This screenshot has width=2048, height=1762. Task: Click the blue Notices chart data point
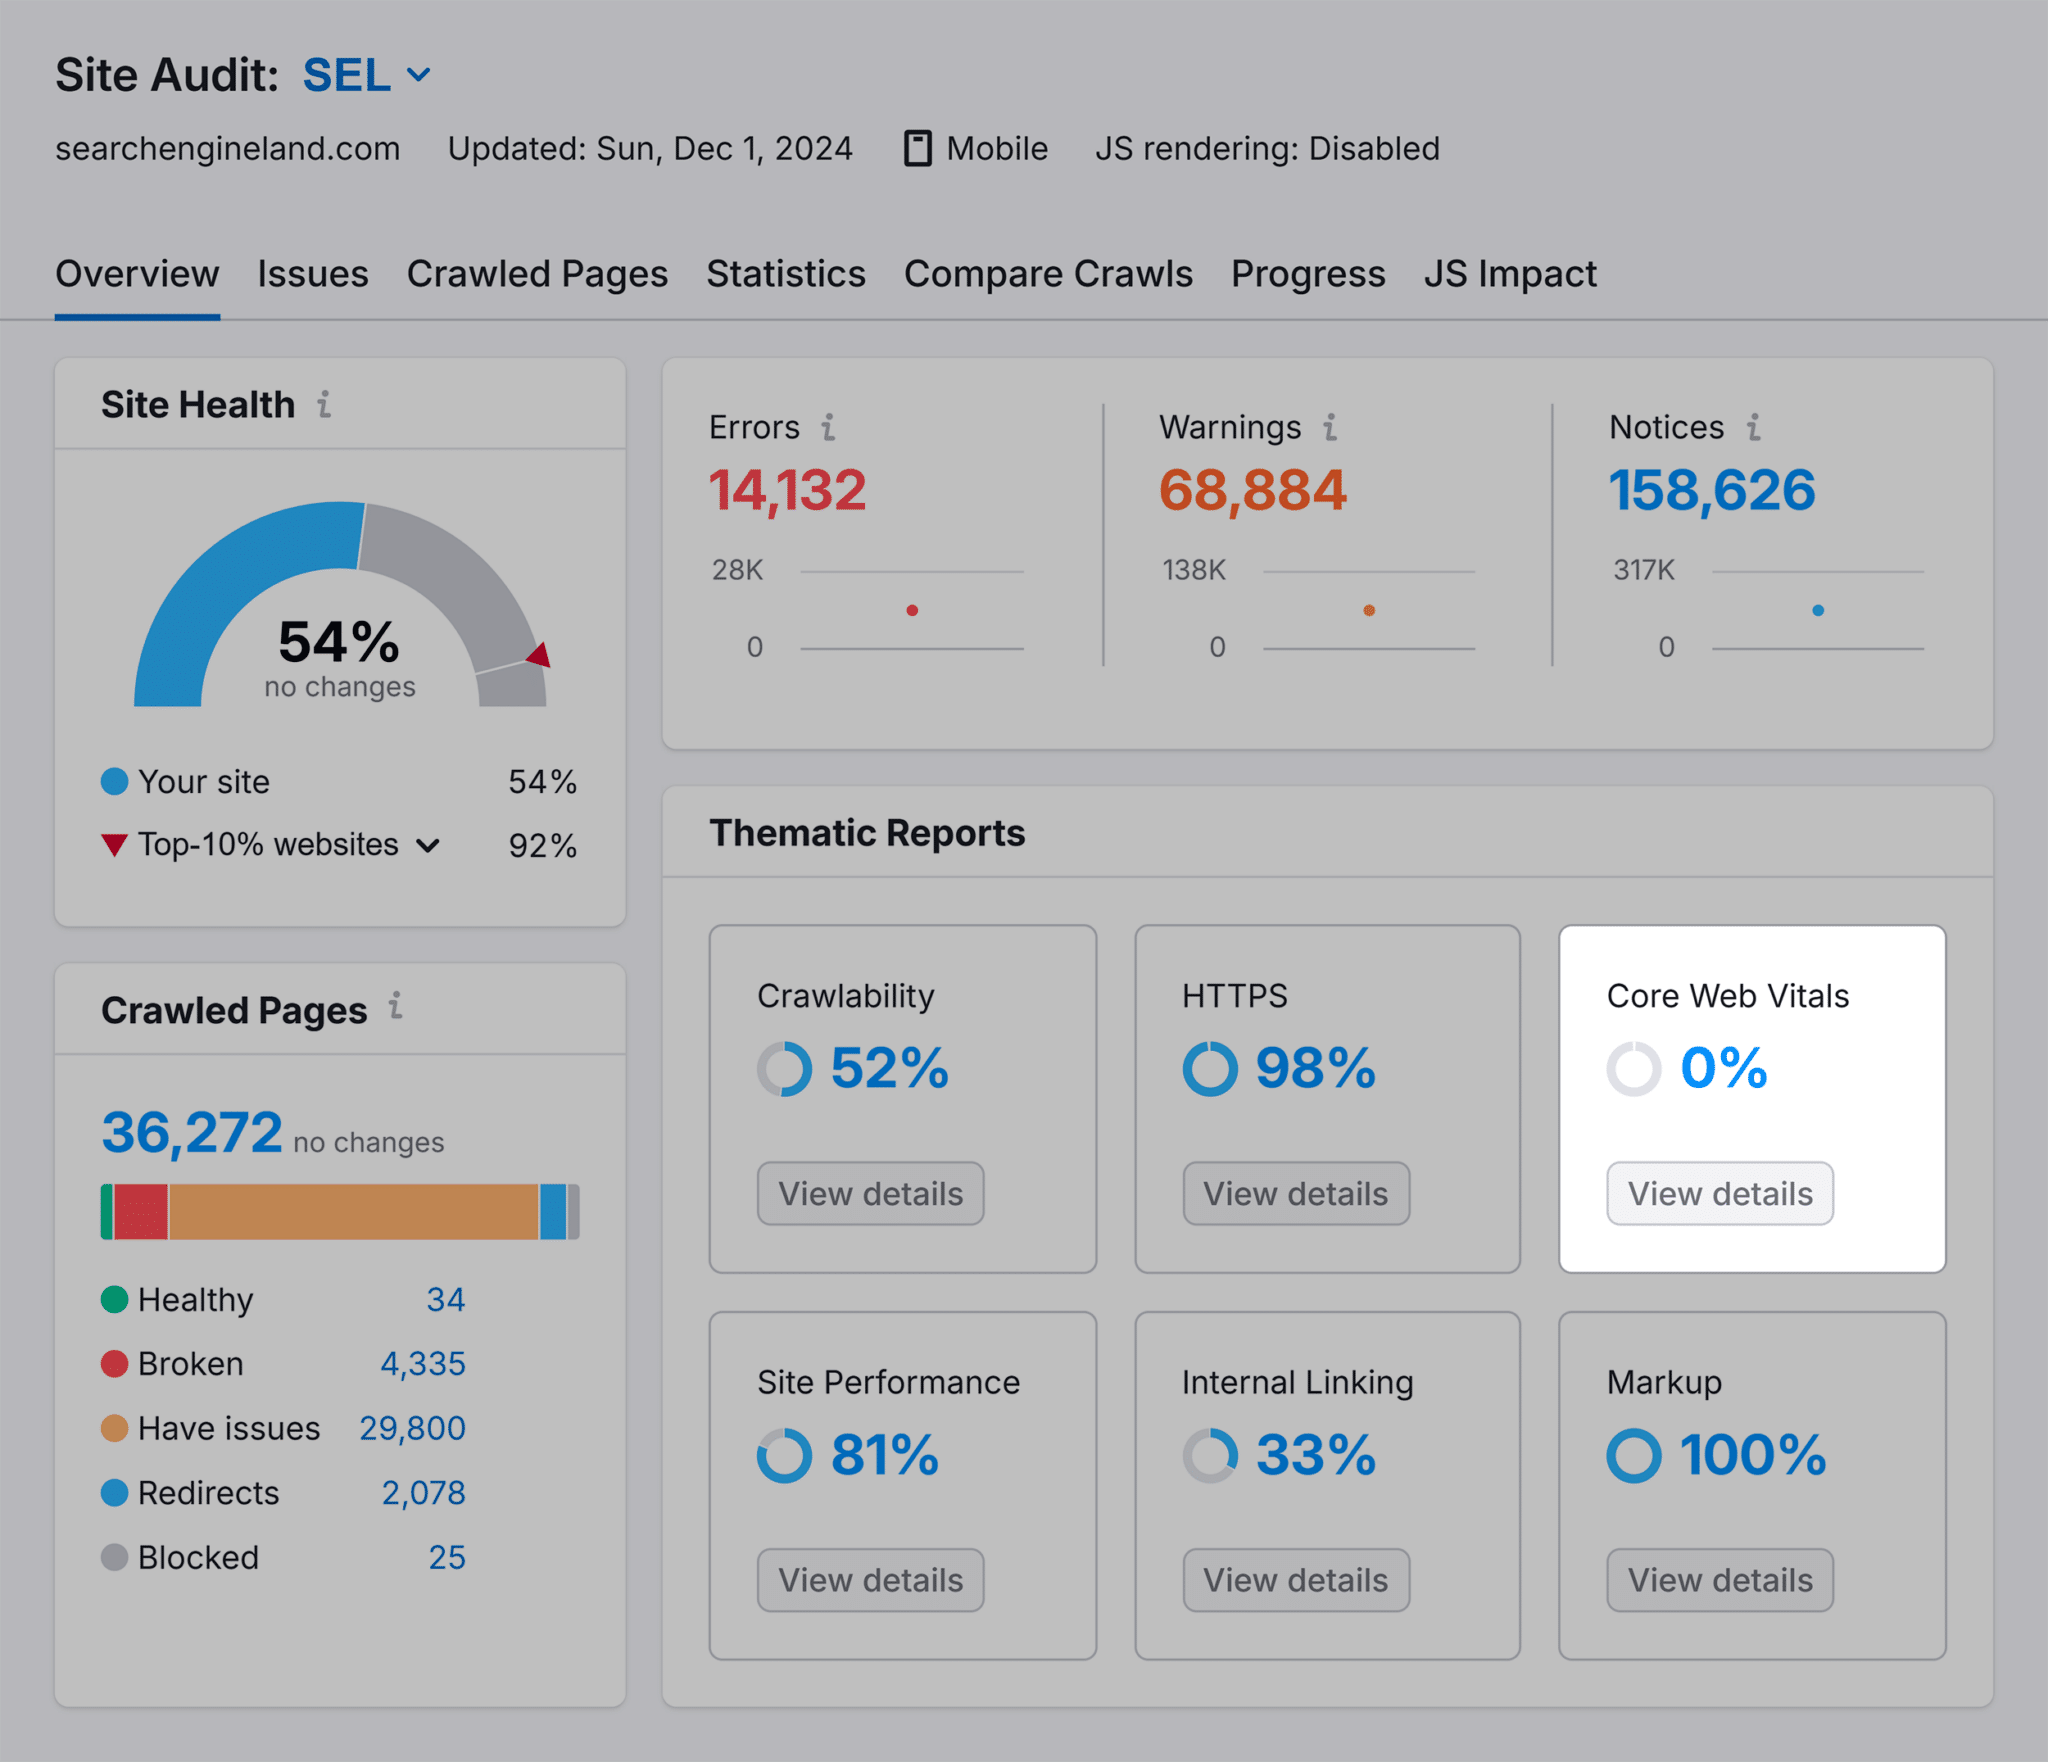[1818, 610]
